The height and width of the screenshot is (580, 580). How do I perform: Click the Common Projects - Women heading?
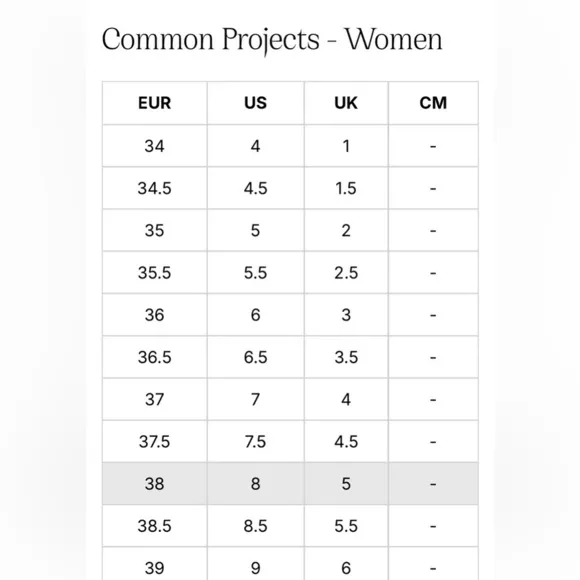click(272, 40)
